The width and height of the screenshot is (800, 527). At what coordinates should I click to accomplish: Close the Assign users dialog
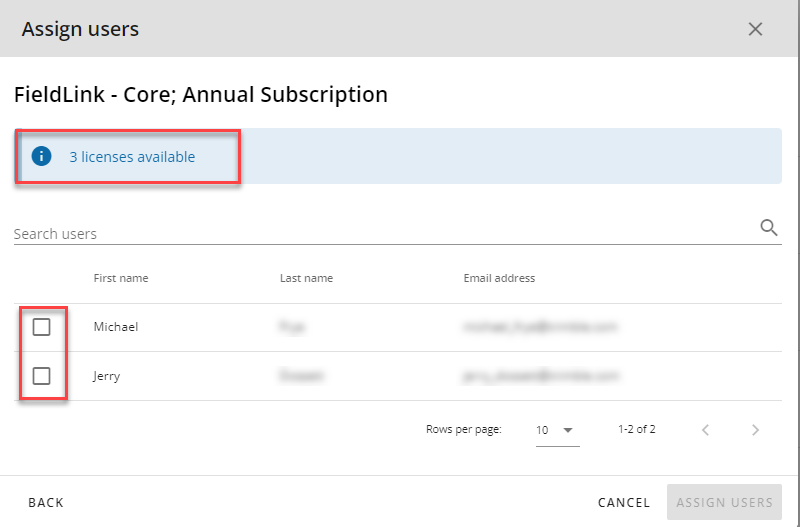click(755, 29)
